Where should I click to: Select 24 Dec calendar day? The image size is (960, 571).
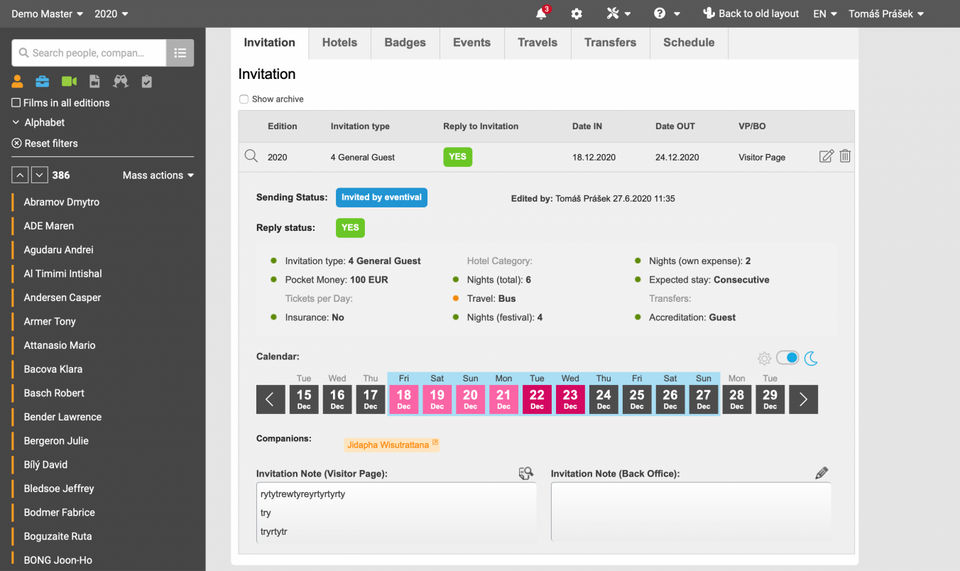[x=604, y=399]
